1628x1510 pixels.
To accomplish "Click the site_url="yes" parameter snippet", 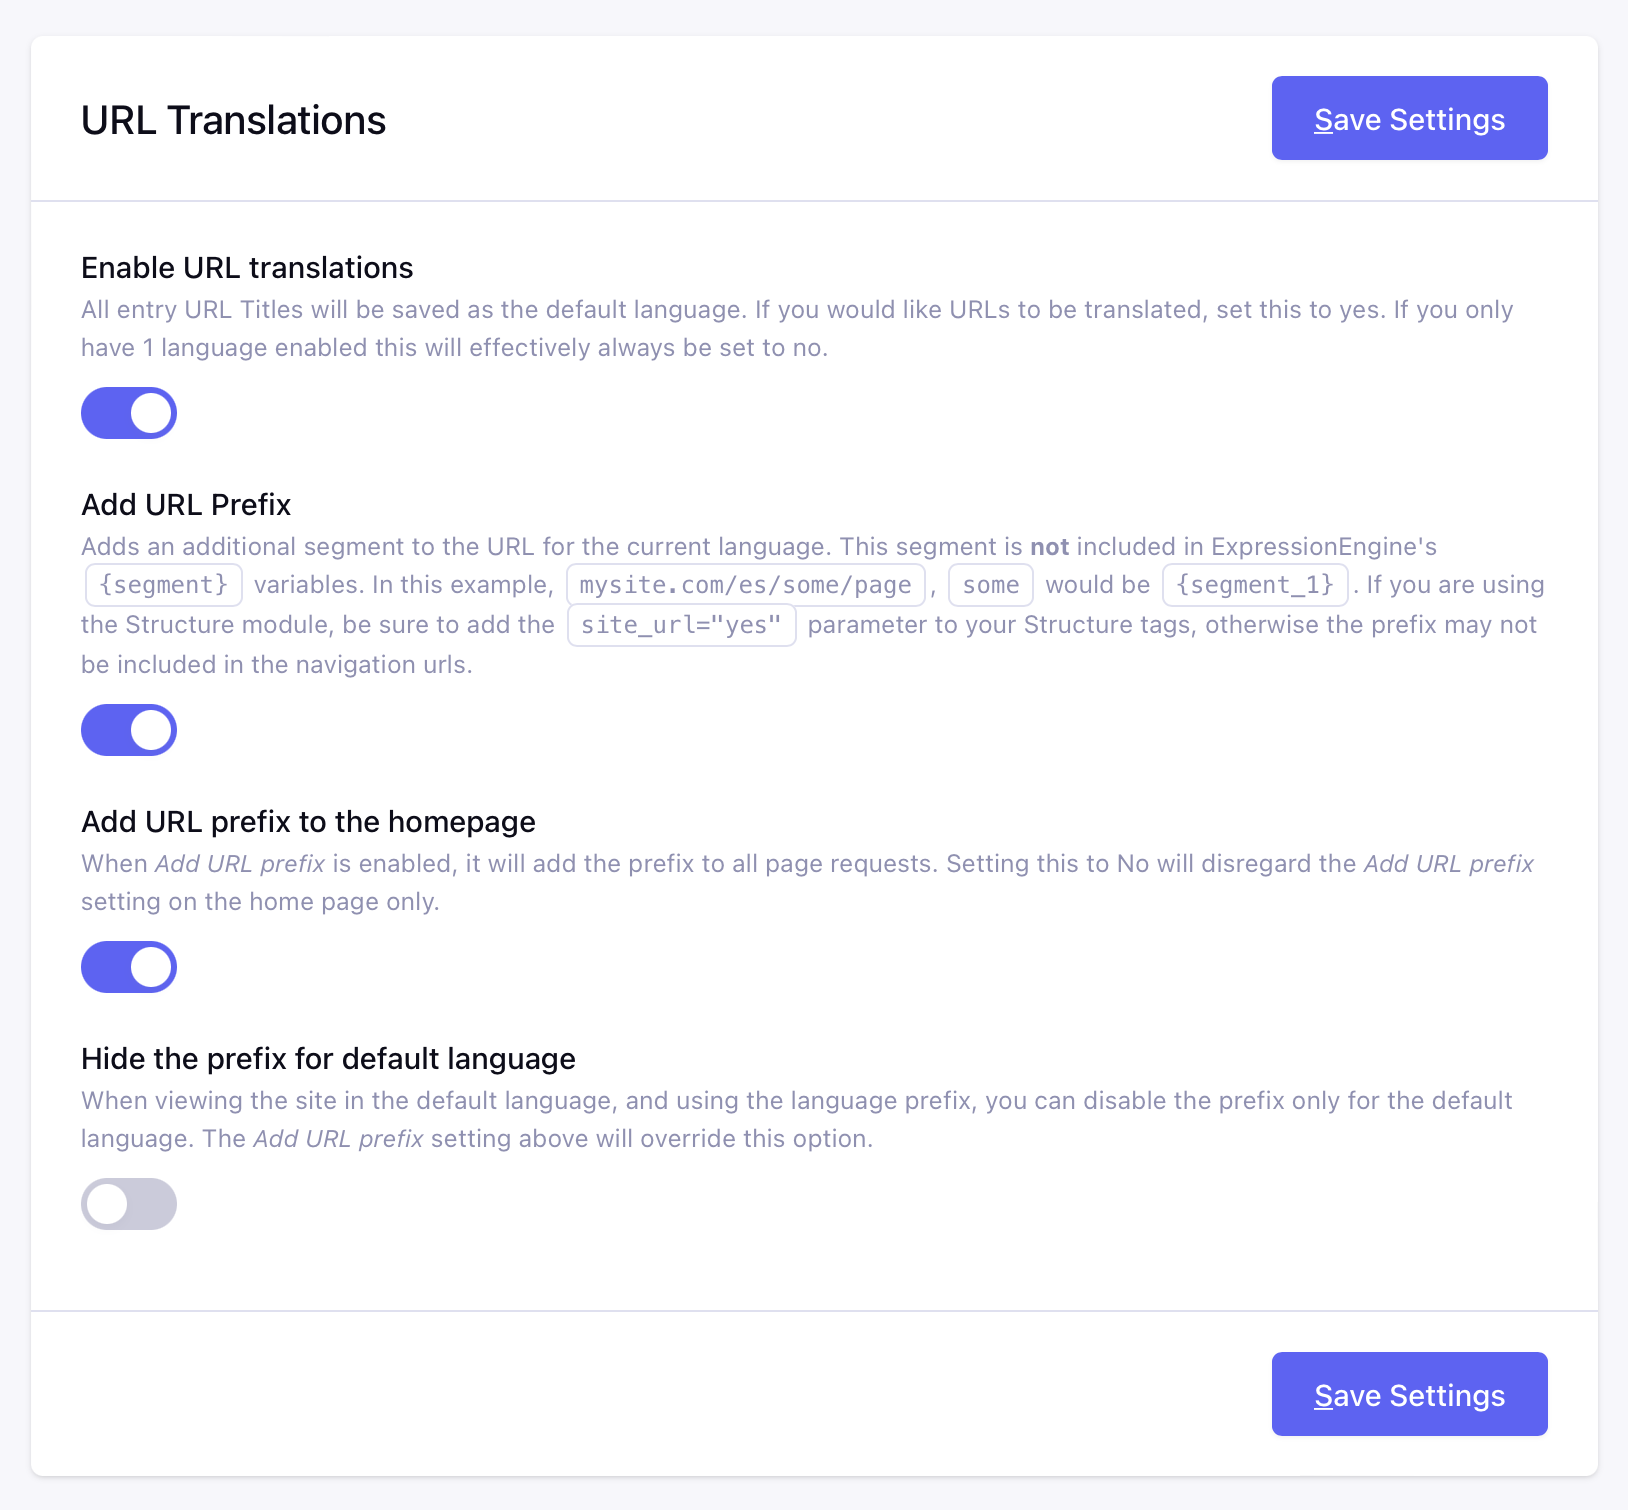I will point(682,625).
